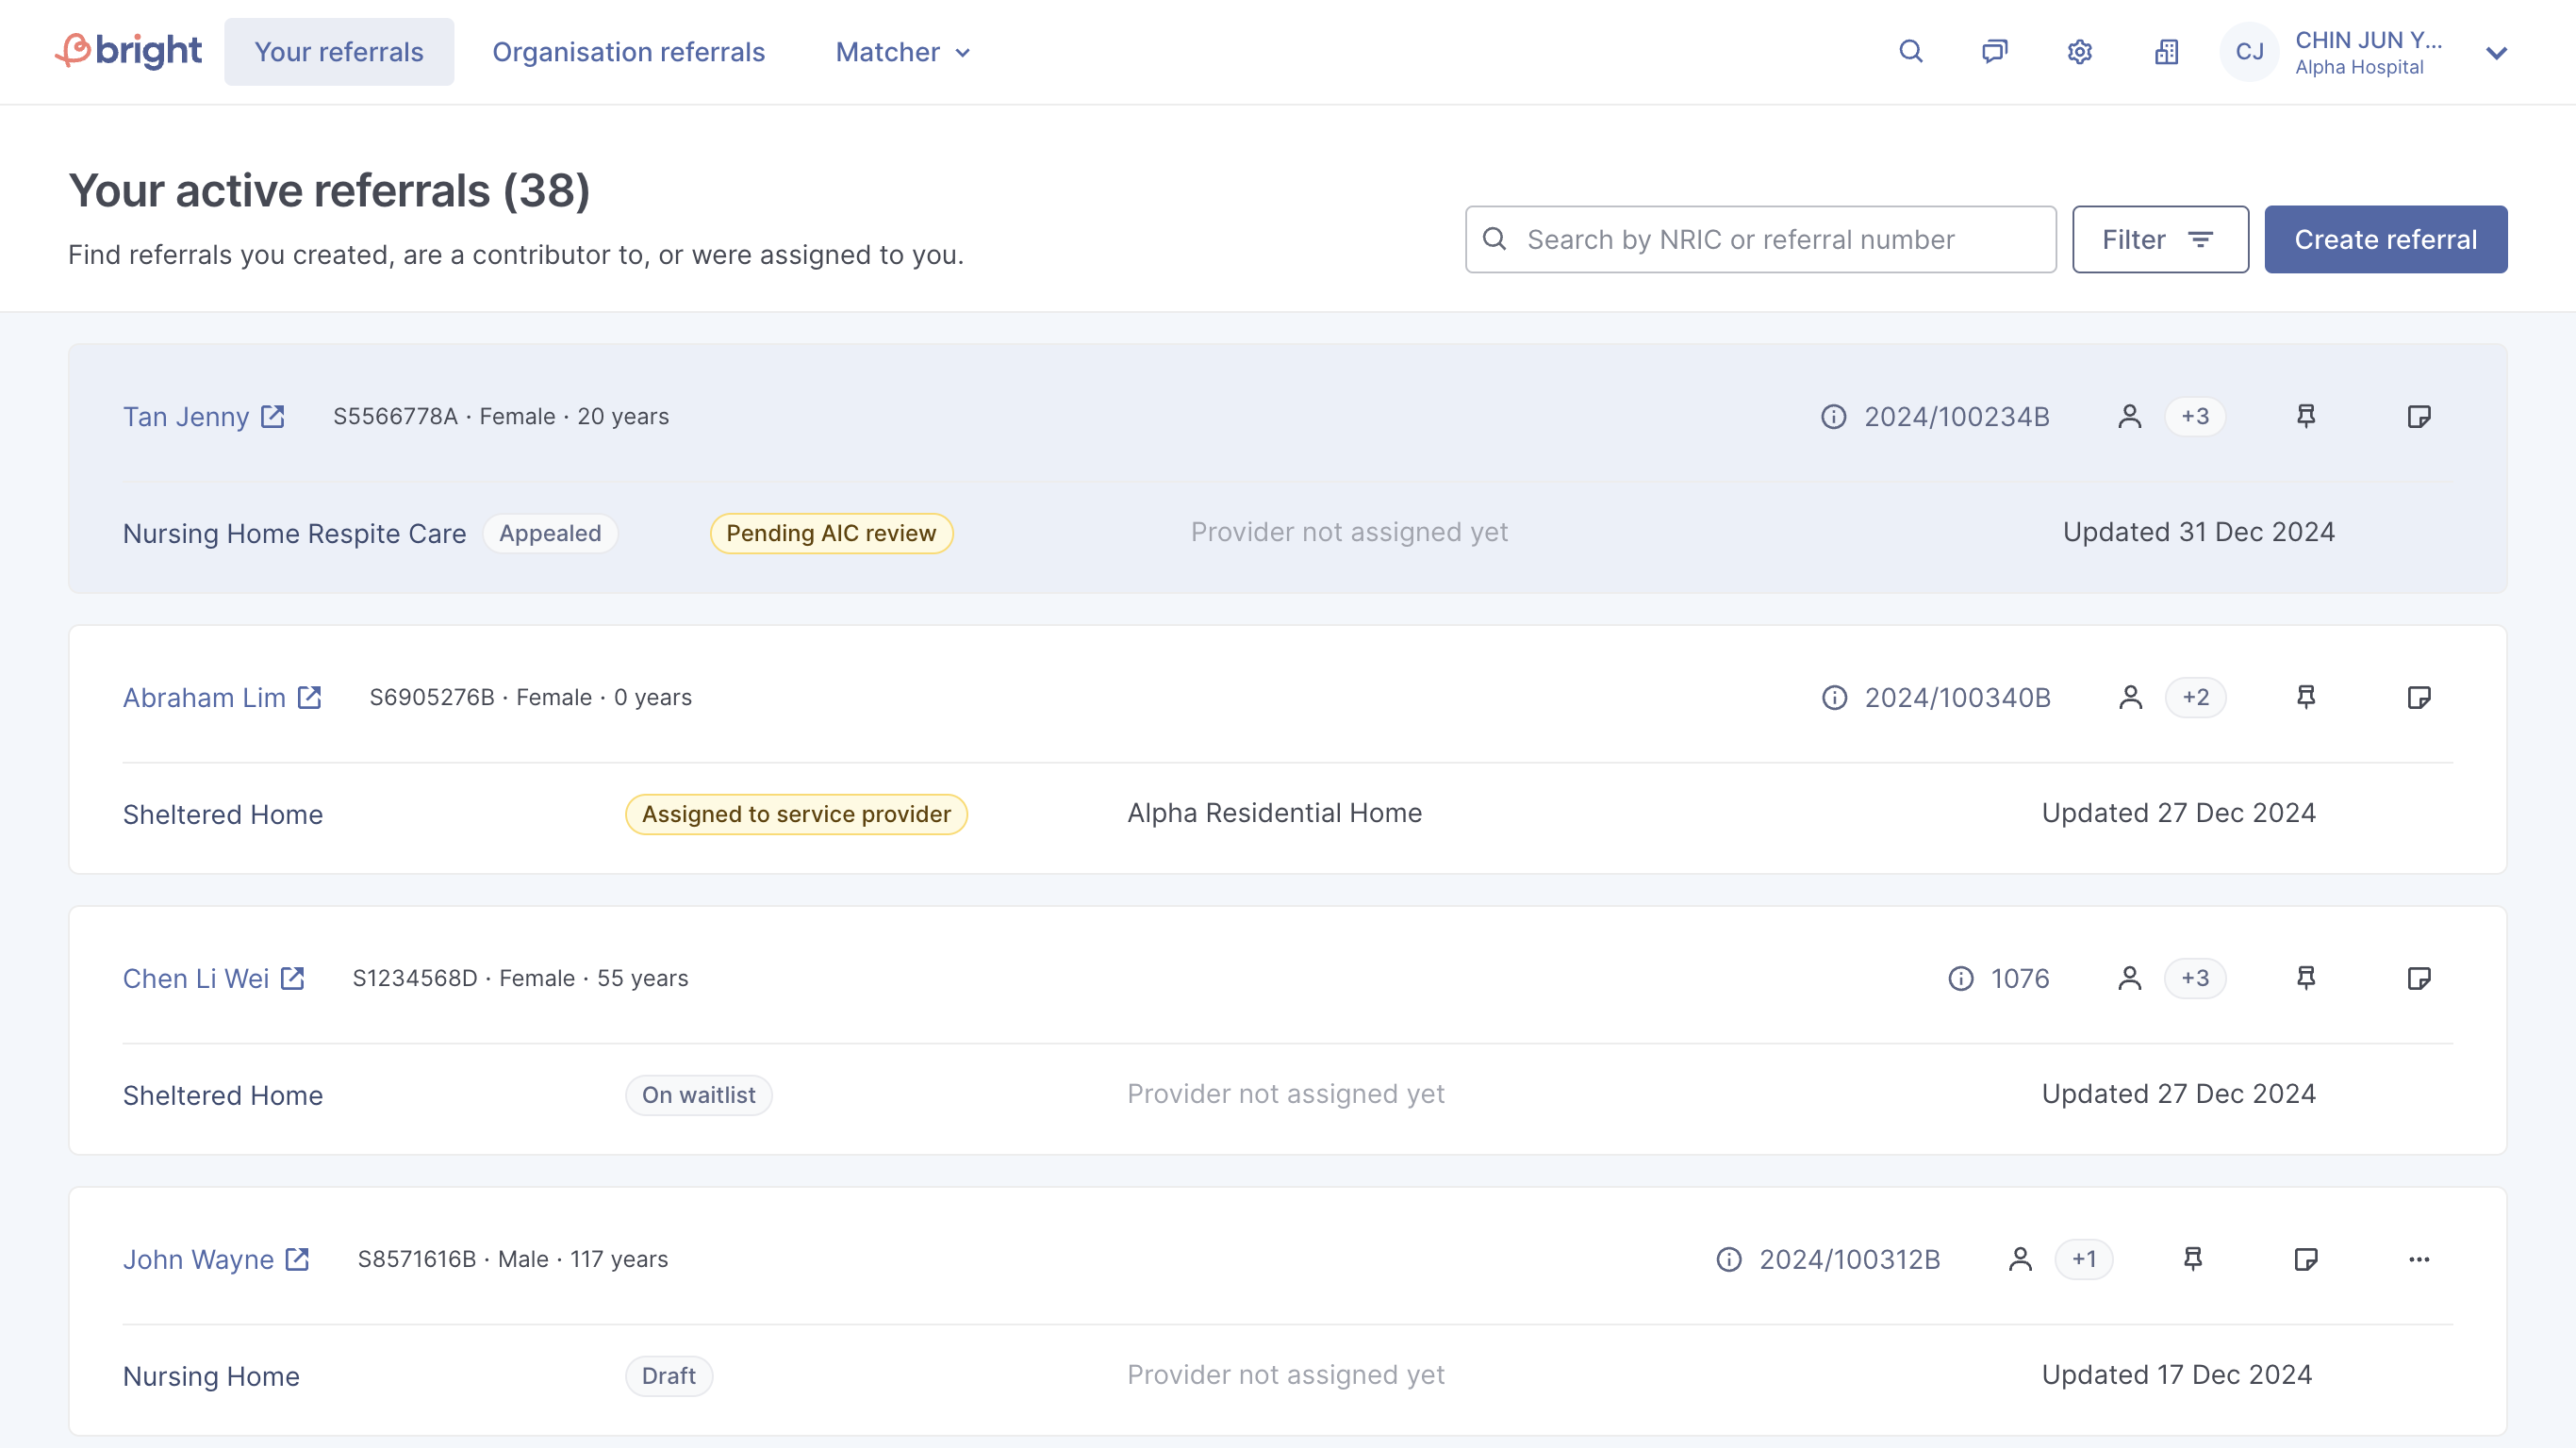Open notes for Abraham Lim's referral

click(x=2419, y=697)
